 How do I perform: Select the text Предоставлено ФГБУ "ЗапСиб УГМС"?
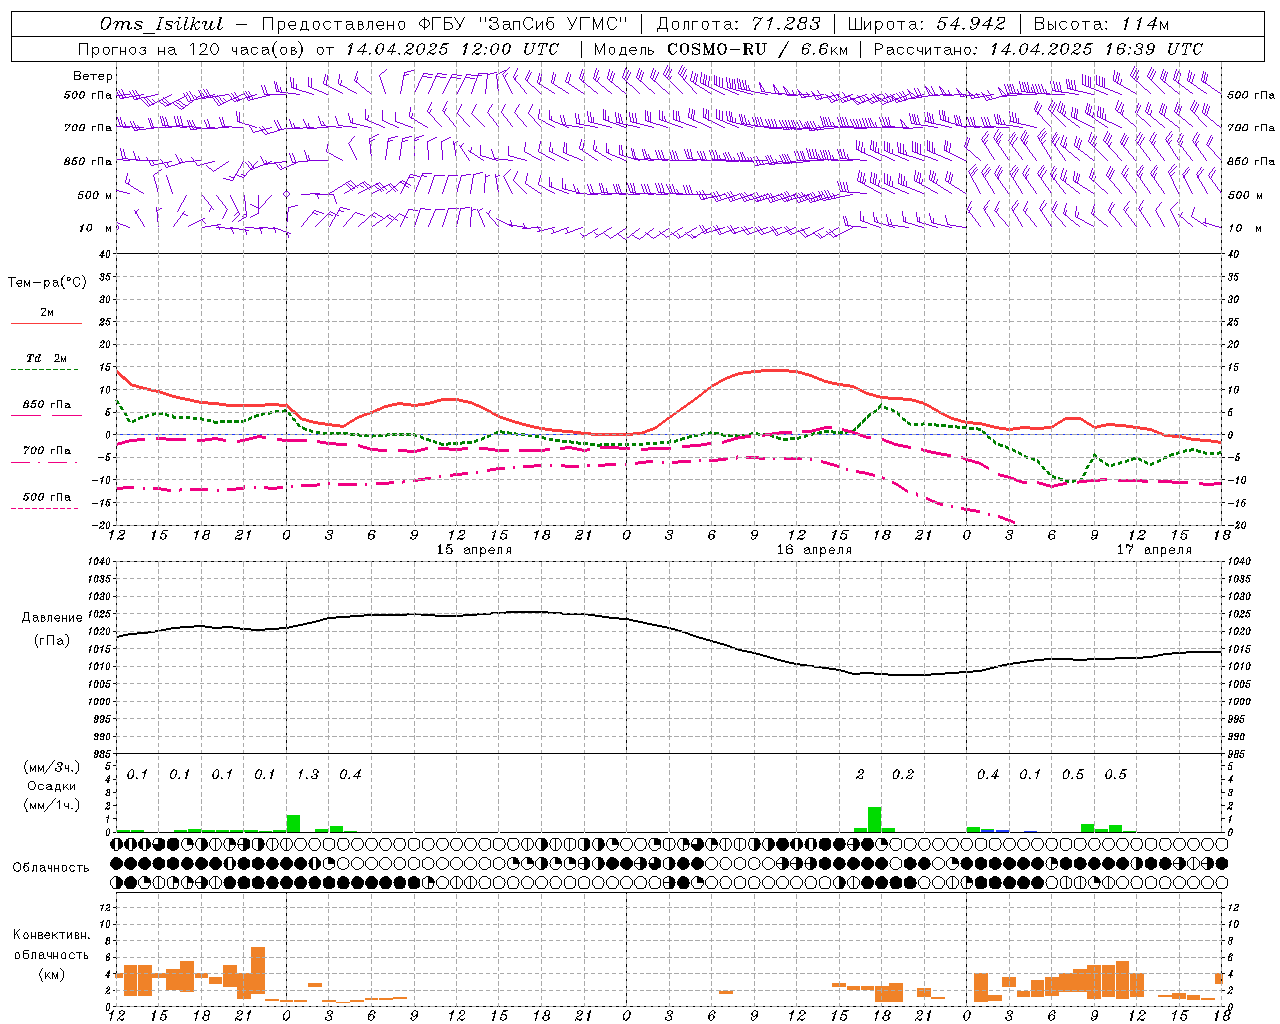(444, 24)
